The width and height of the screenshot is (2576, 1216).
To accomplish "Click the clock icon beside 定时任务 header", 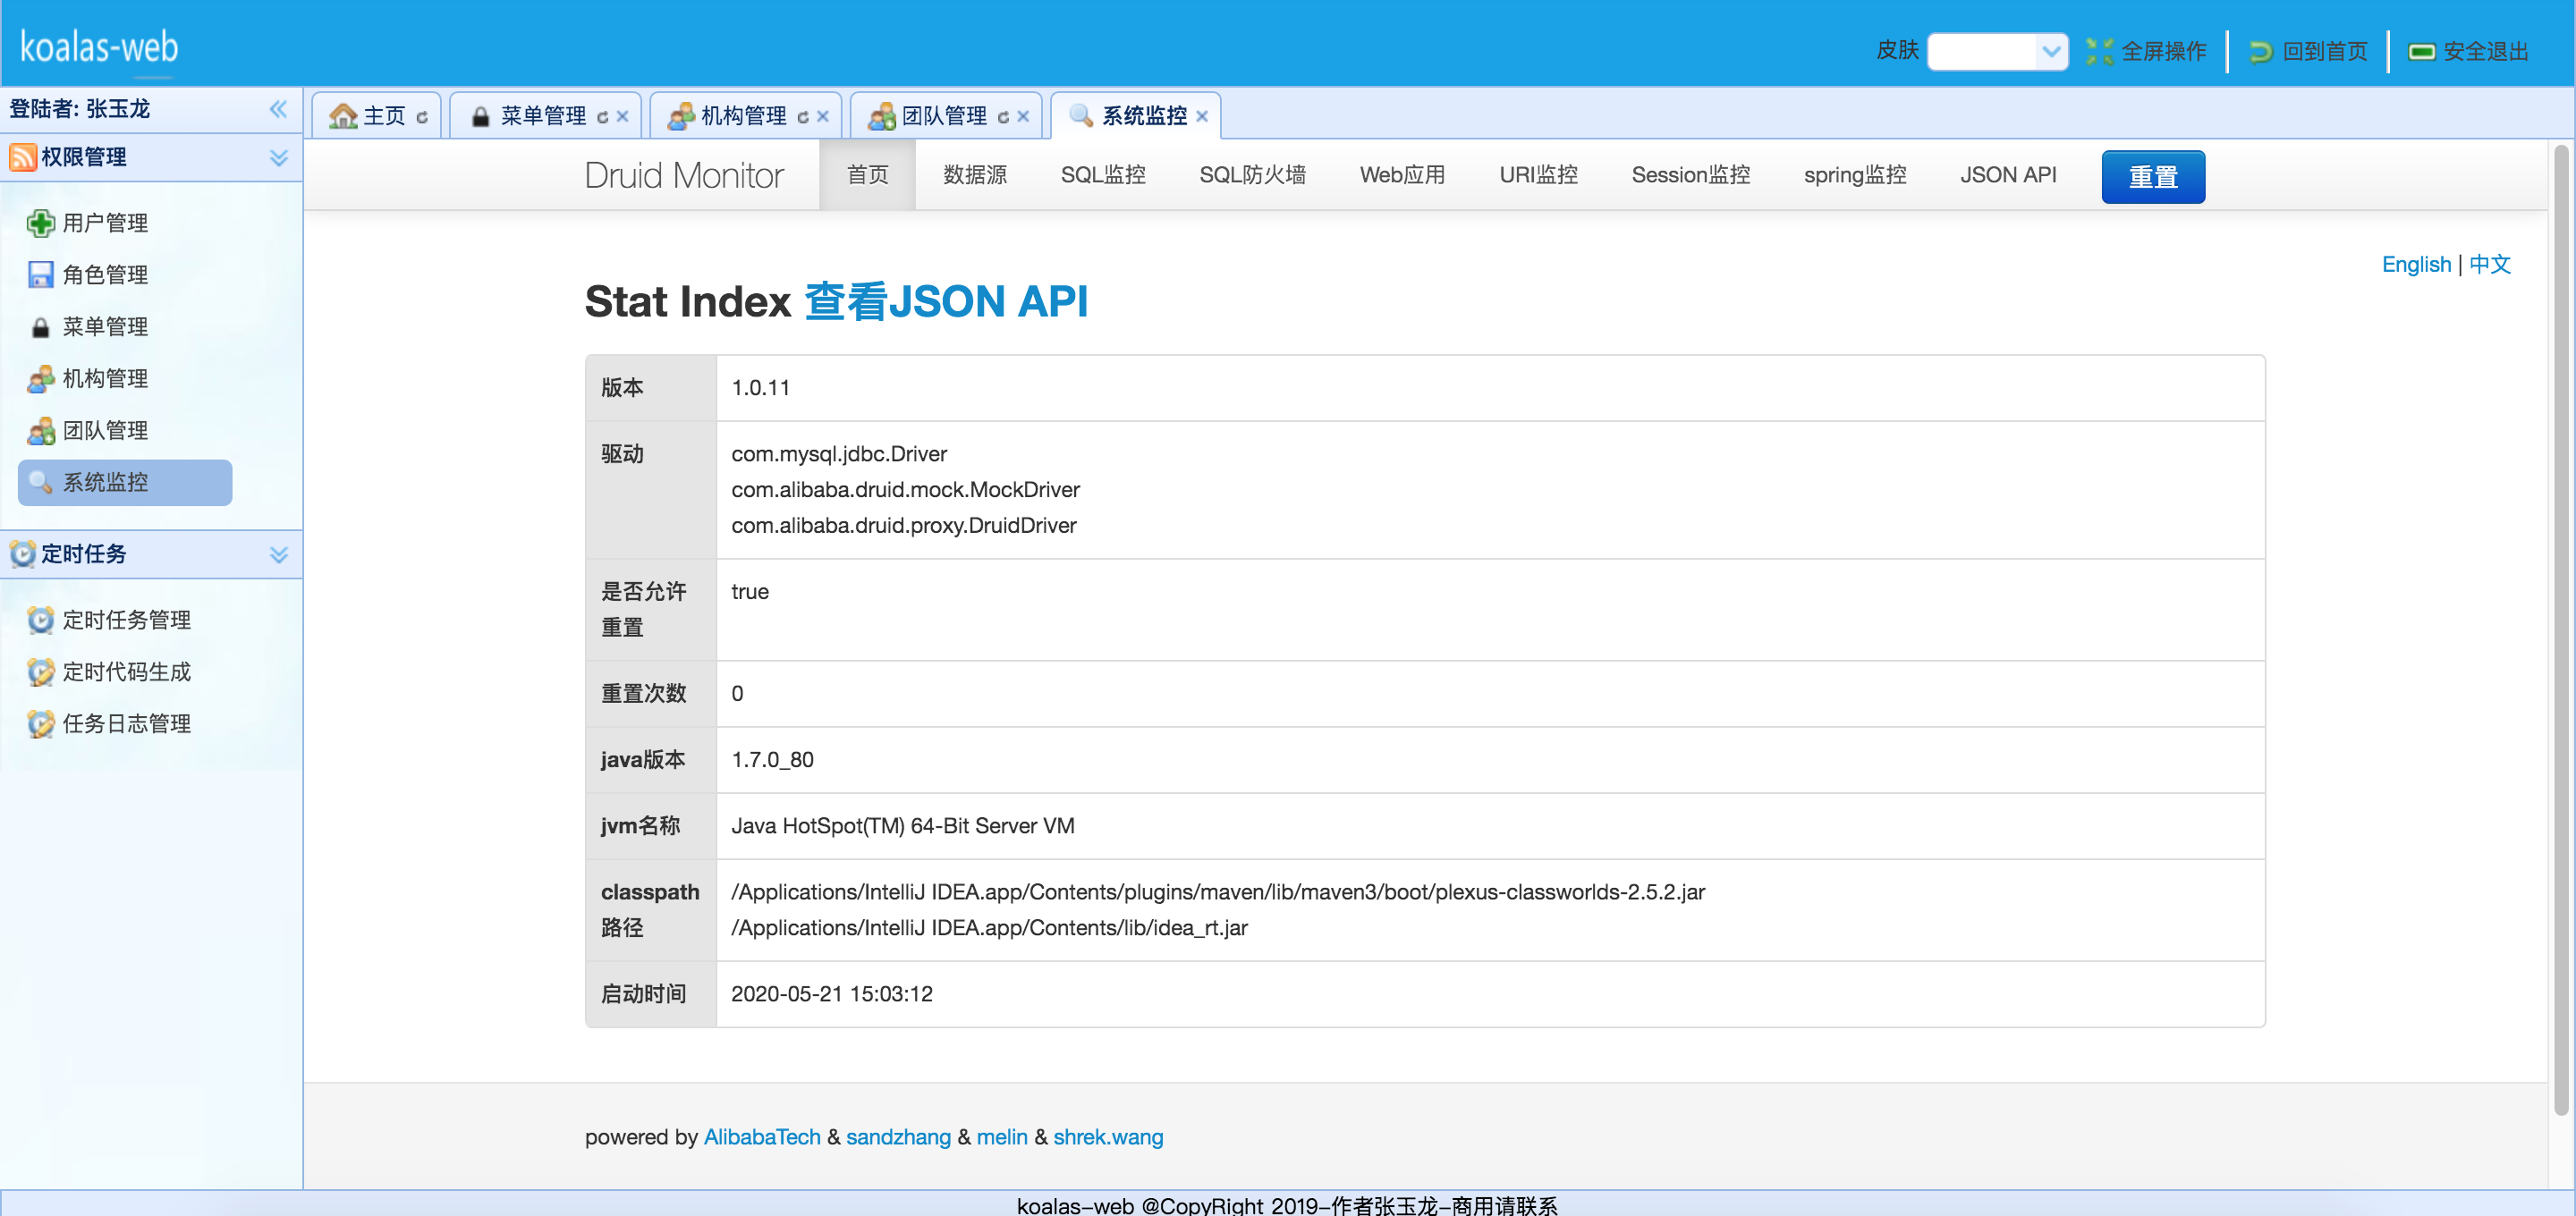I will pos(22,554).
